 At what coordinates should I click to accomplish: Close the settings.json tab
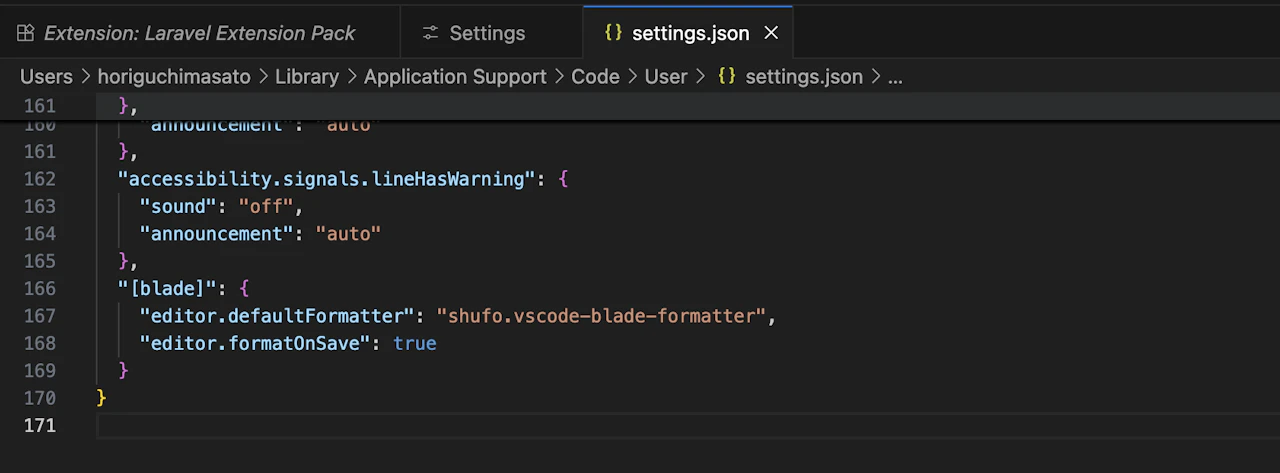(x=771, y=33)
